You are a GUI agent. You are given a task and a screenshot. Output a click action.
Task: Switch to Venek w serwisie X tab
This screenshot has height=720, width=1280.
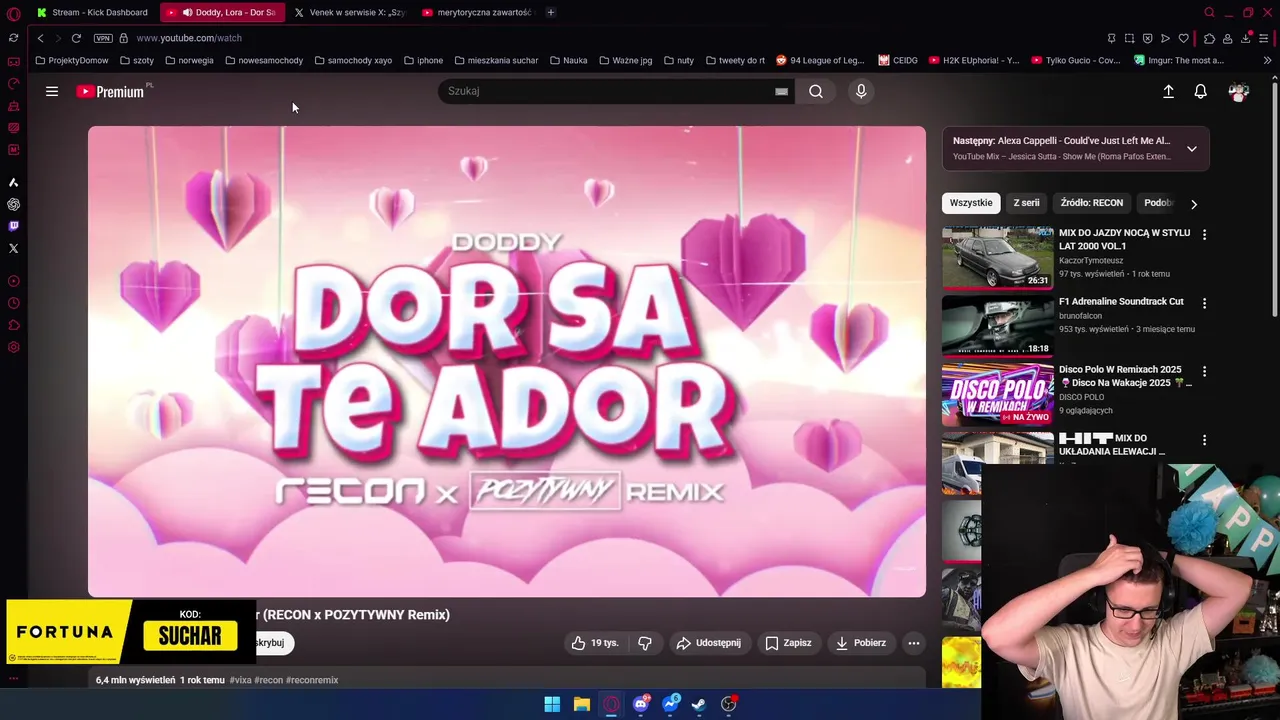(349, 12)
